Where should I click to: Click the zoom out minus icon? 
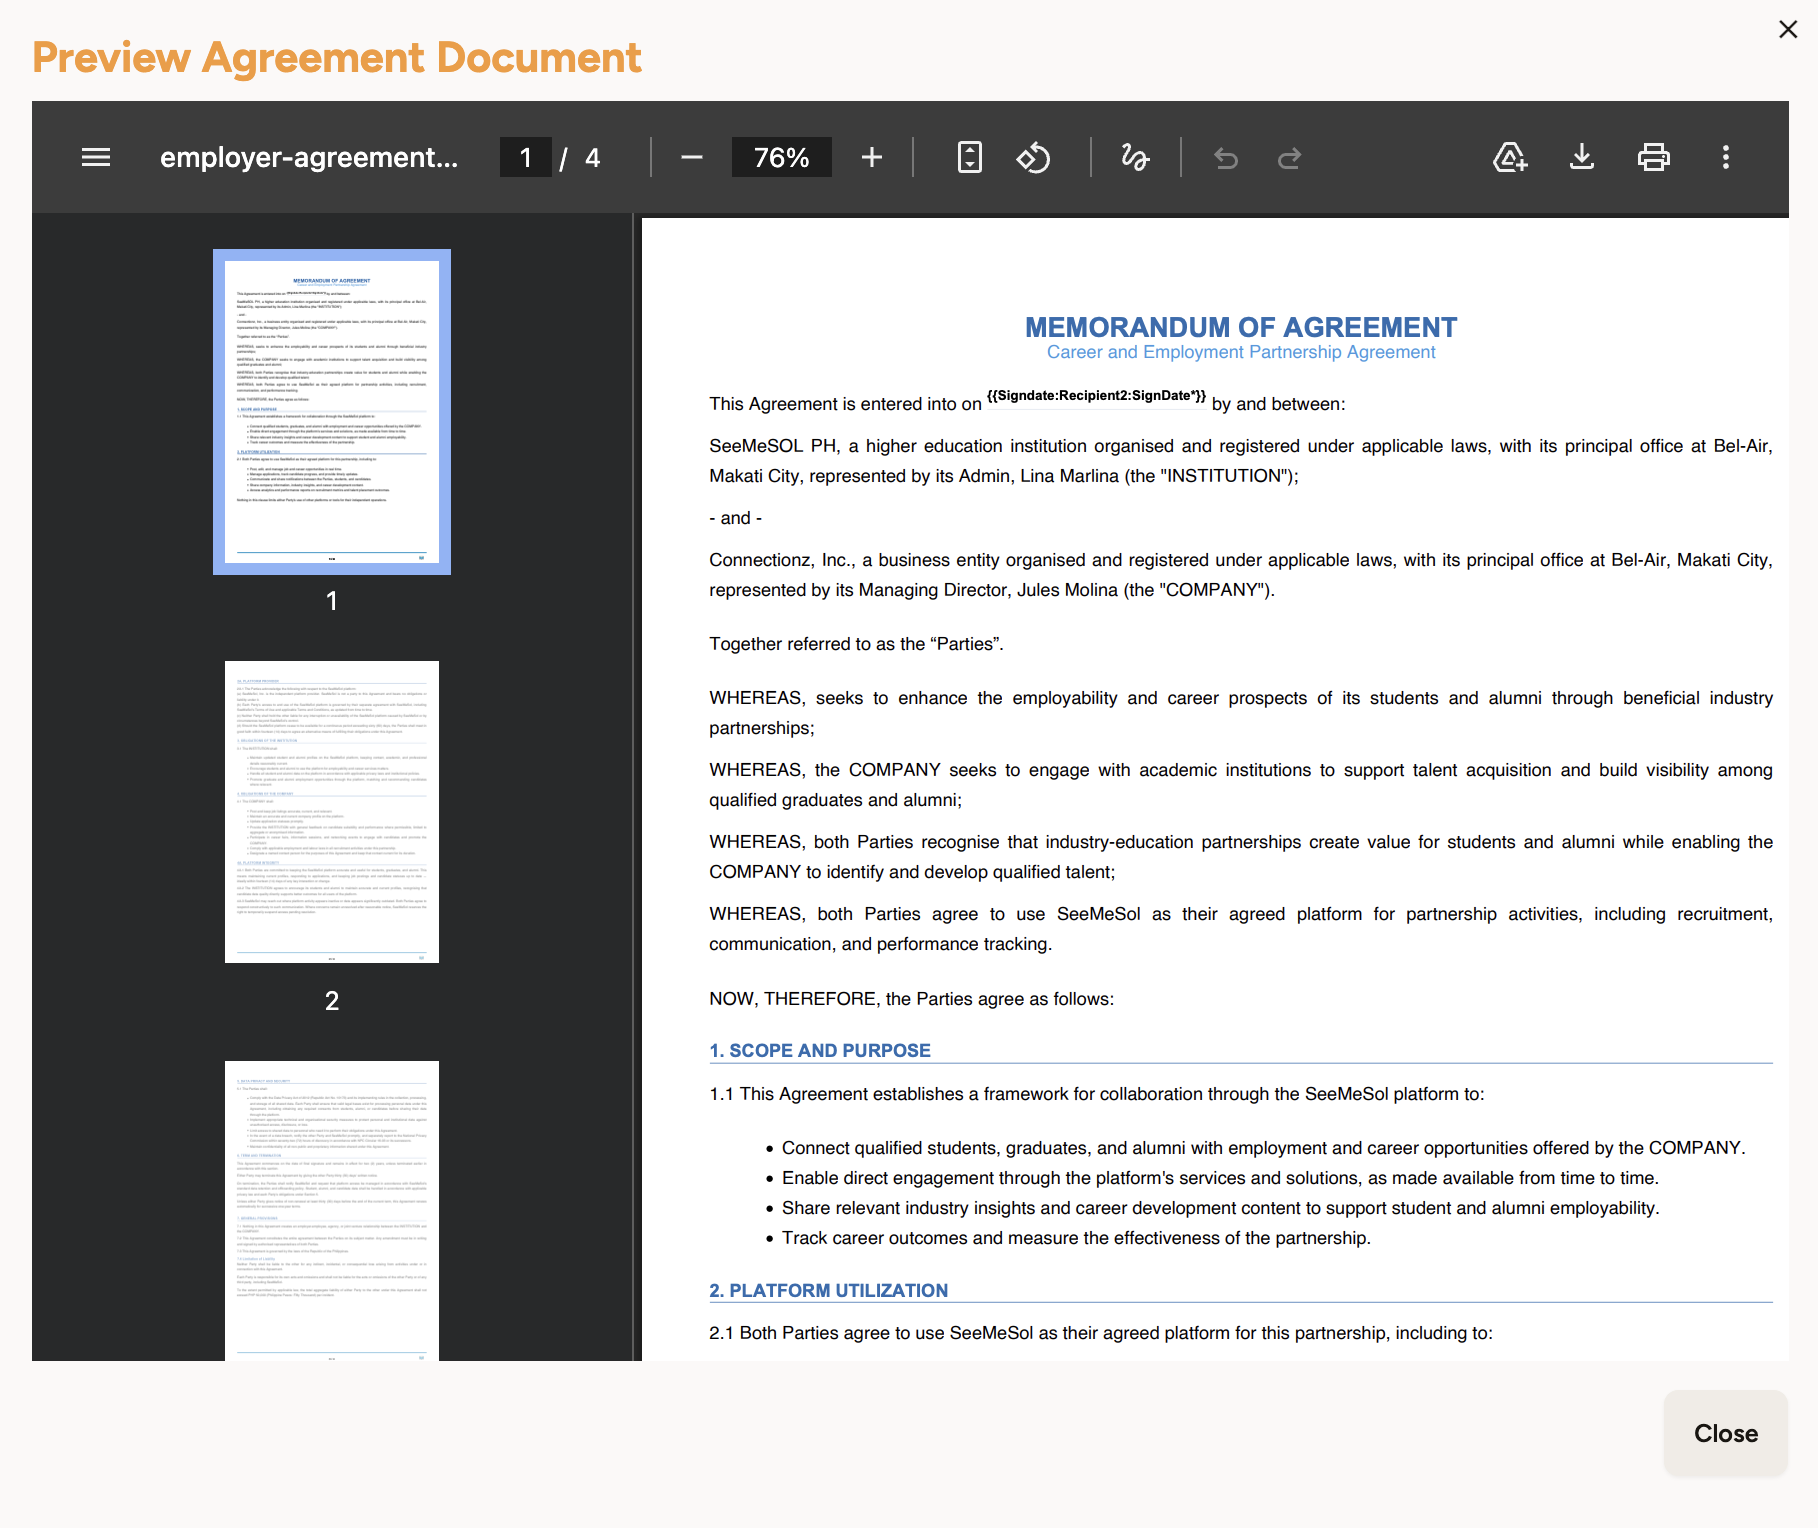[x=691, y=157]
